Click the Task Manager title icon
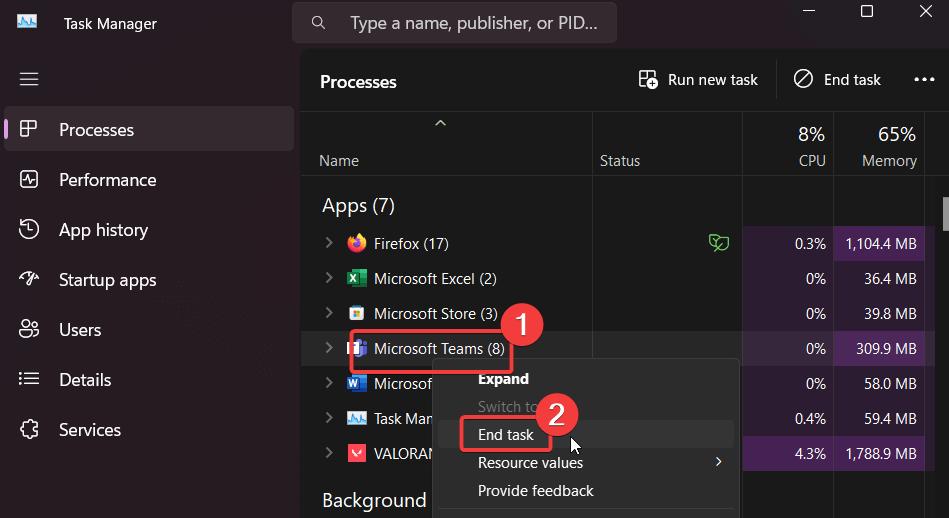The width and height of the screenshot is (949, 518). click(27, 23)
